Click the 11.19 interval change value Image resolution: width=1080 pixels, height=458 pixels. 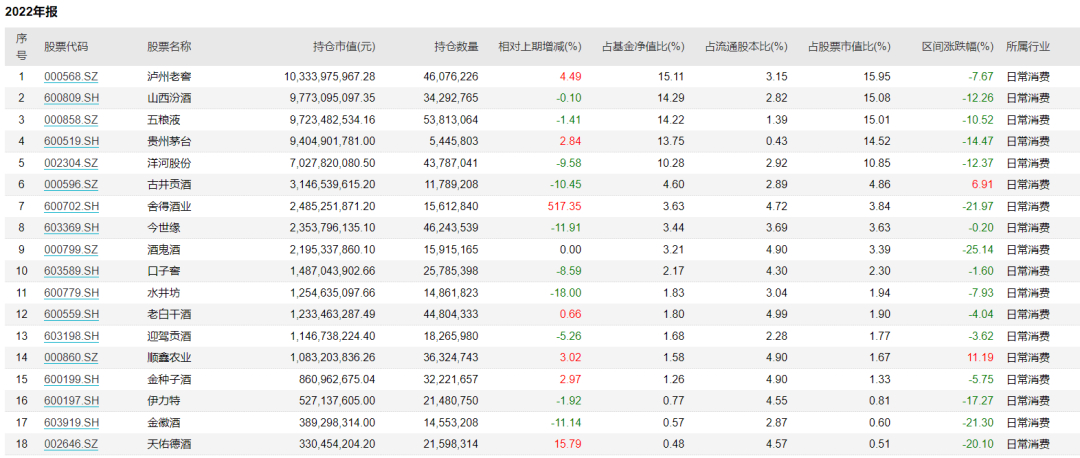click(982, 357)
